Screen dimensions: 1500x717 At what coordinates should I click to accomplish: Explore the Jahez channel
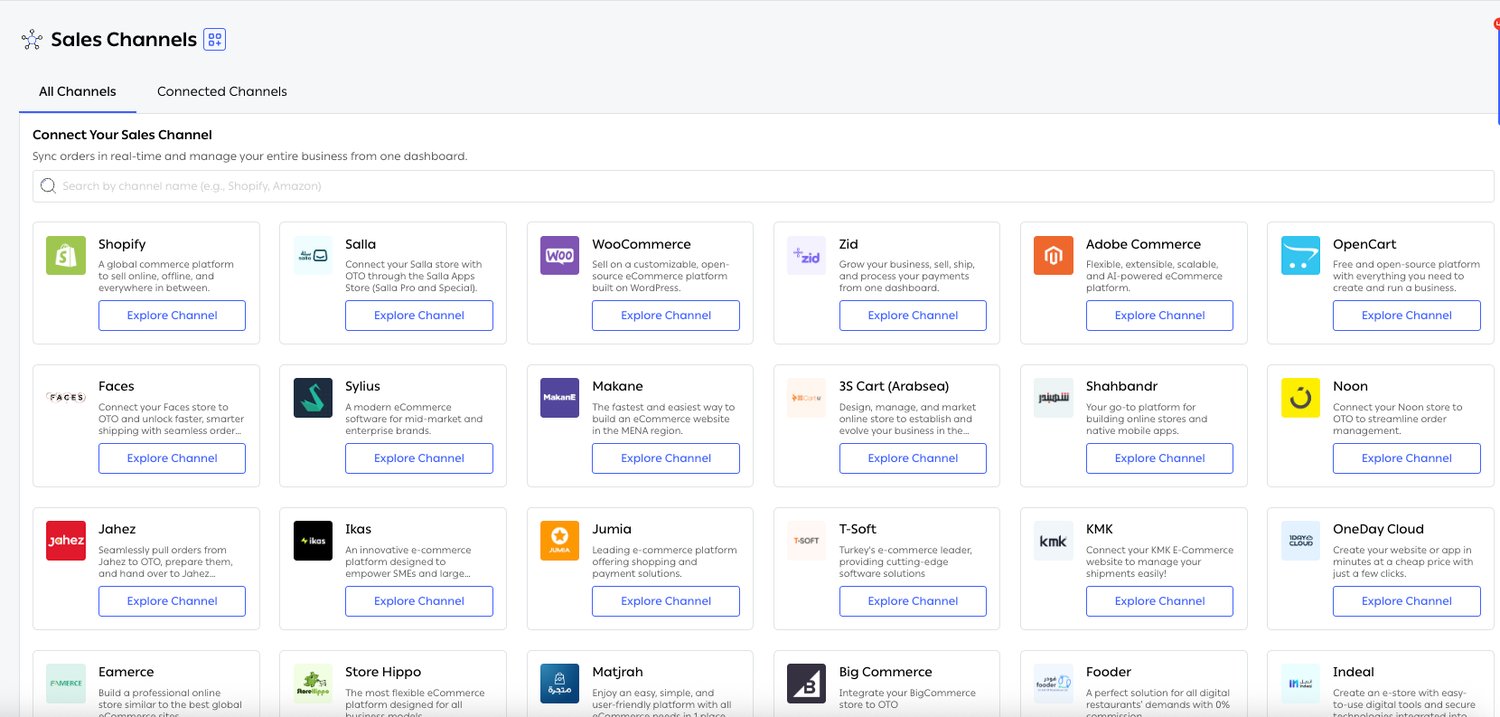[x=172, y=601]
